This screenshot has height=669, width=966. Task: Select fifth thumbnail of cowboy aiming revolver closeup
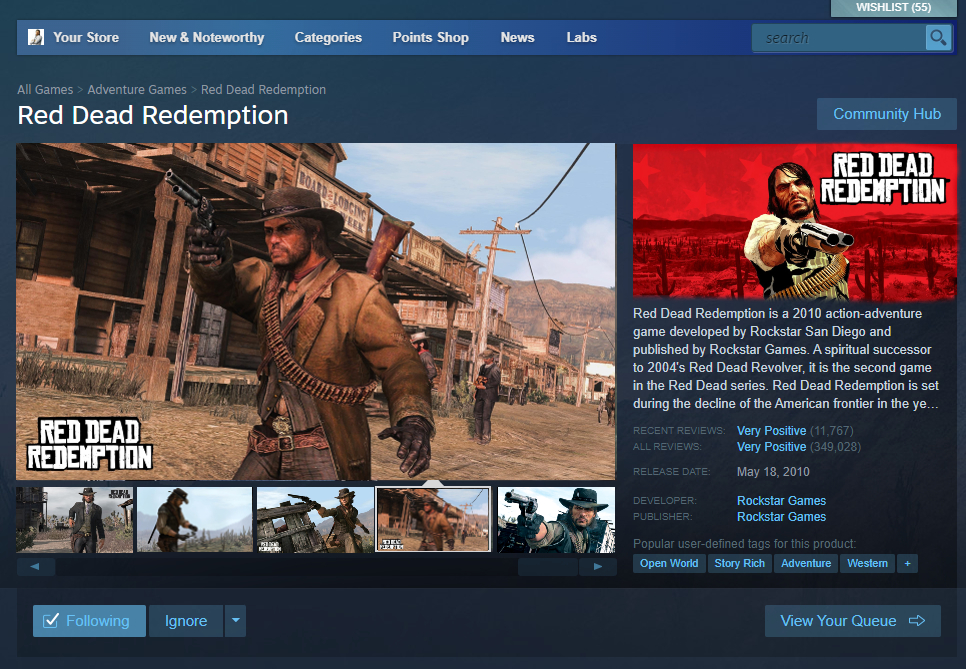point(556,520)
